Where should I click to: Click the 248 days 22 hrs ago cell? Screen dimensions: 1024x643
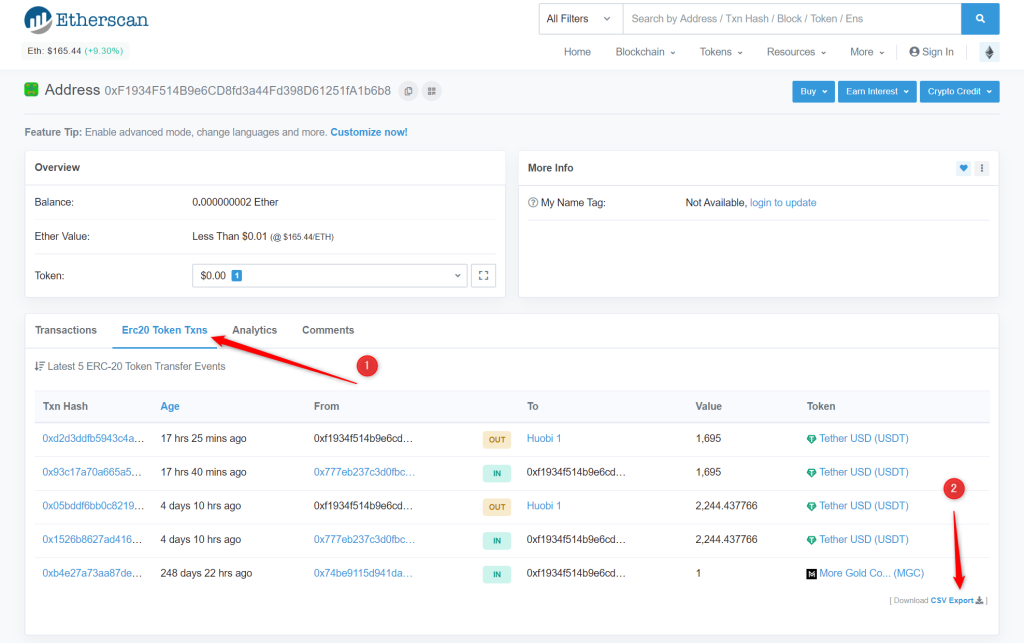point(206,574)
